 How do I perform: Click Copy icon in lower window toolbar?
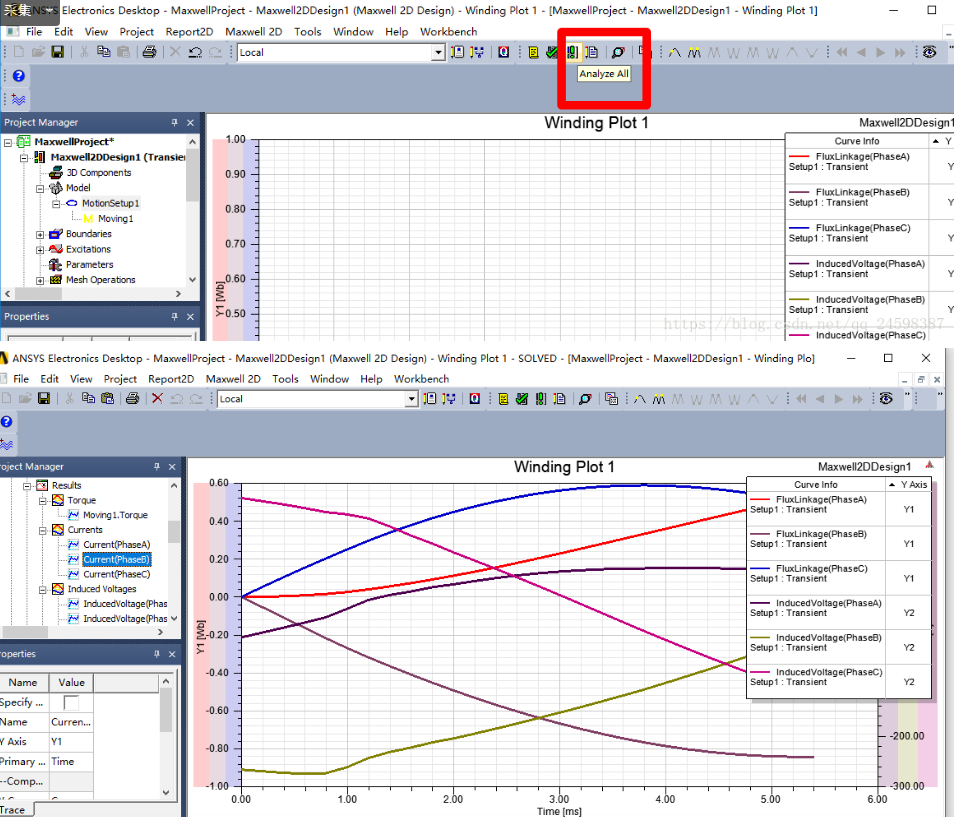coord(88,398)
